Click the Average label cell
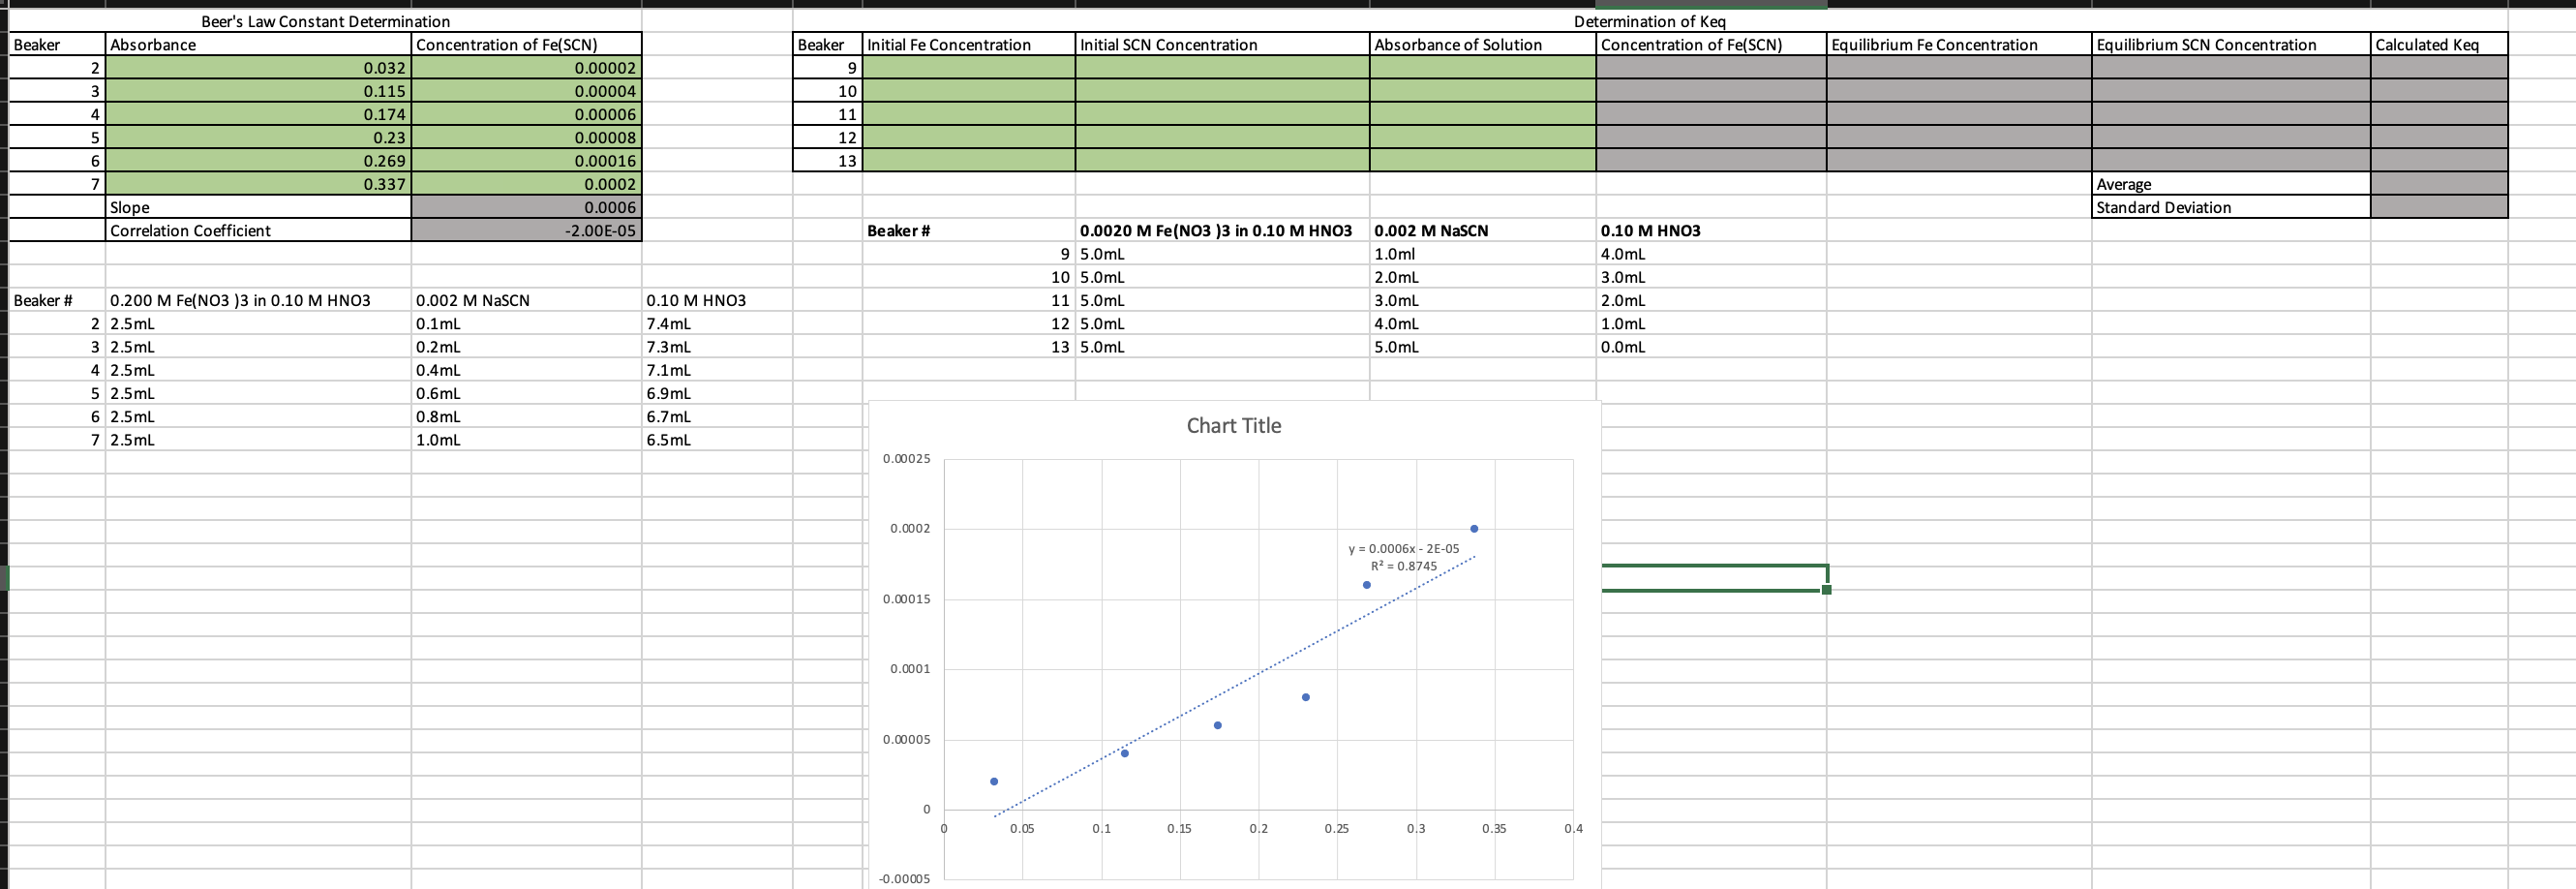 (x=2230, y=184)
